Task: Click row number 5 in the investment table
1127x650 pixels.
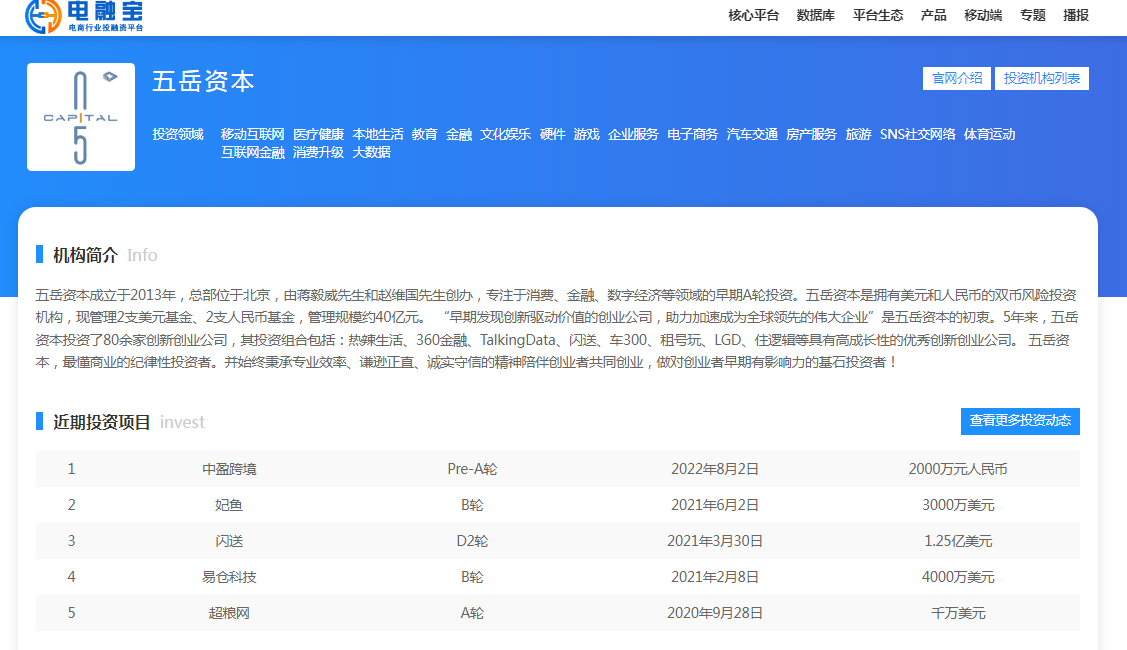Action: 71,613
